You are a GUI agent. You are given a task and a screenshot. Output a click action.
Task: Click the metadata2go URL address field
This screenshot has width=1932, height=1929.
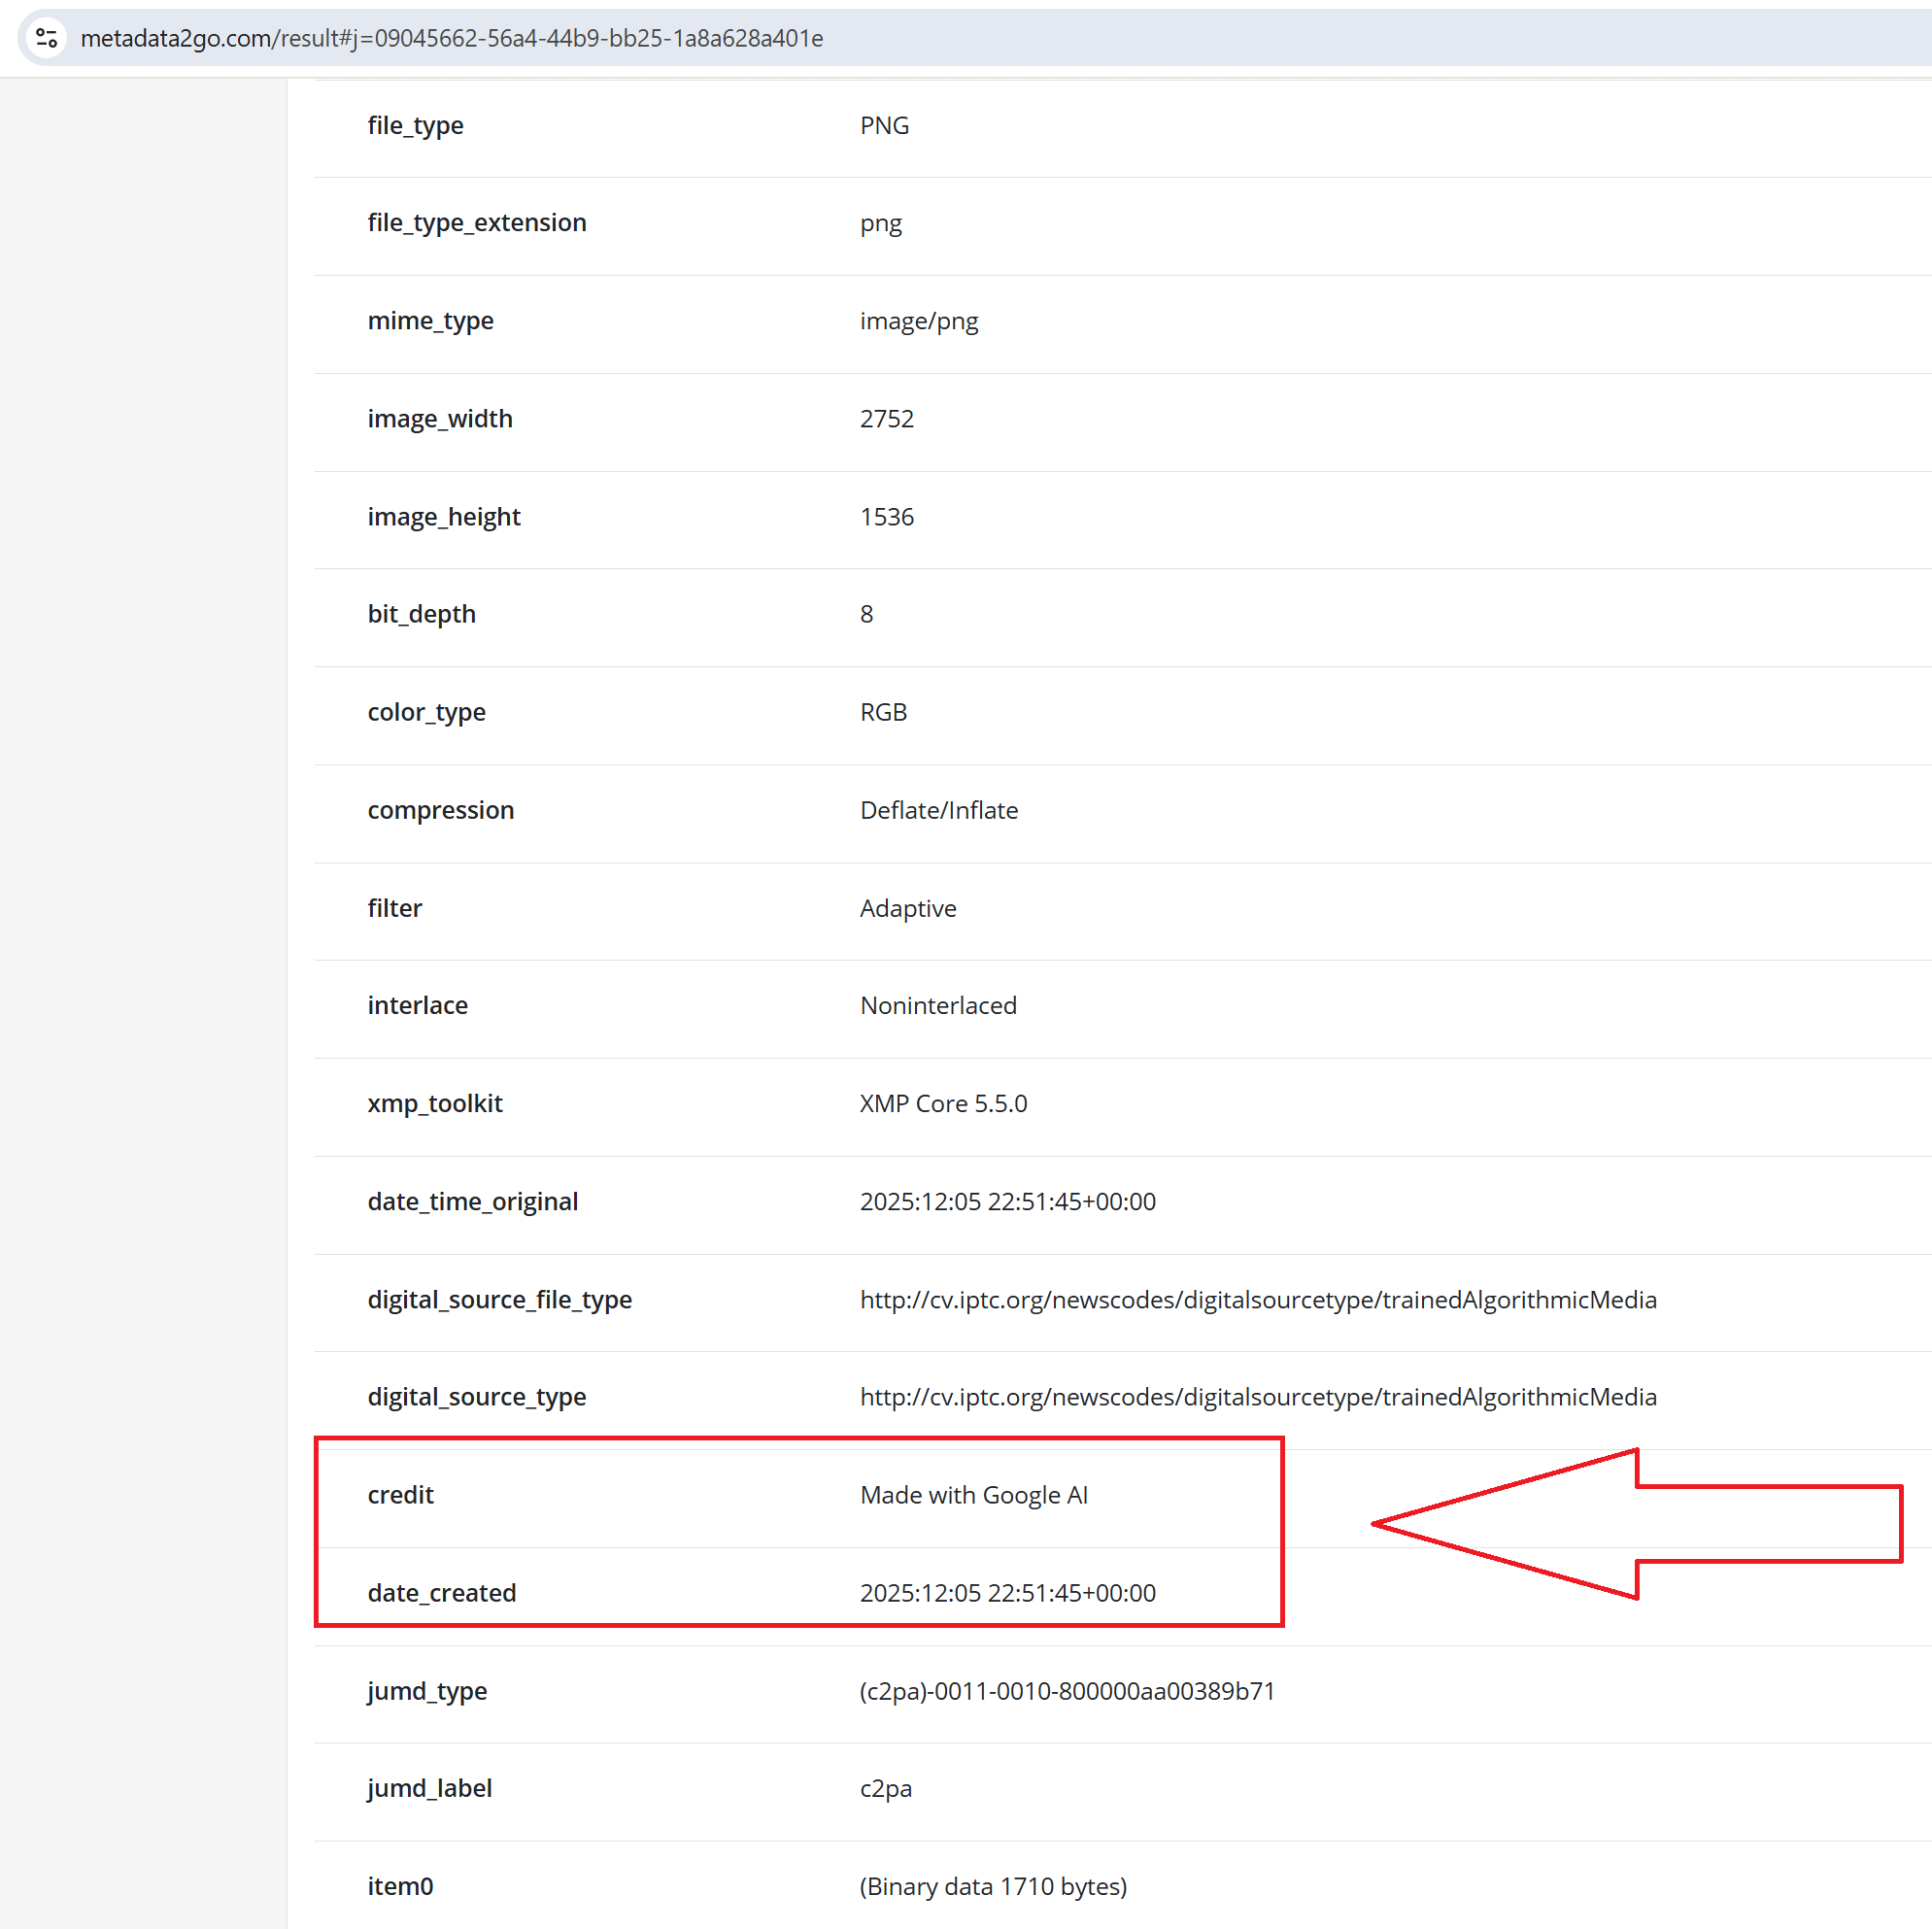click(452, 38)
